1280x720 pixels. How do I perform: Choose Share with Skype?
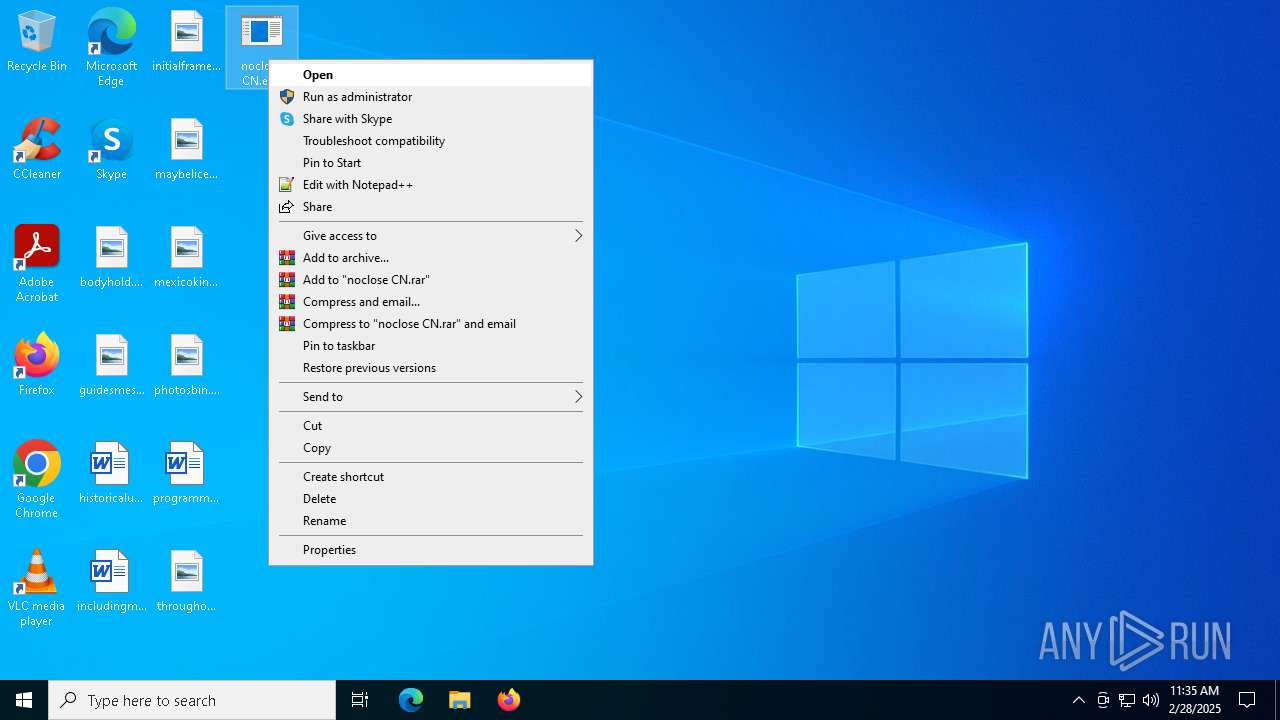coord(431,118)
